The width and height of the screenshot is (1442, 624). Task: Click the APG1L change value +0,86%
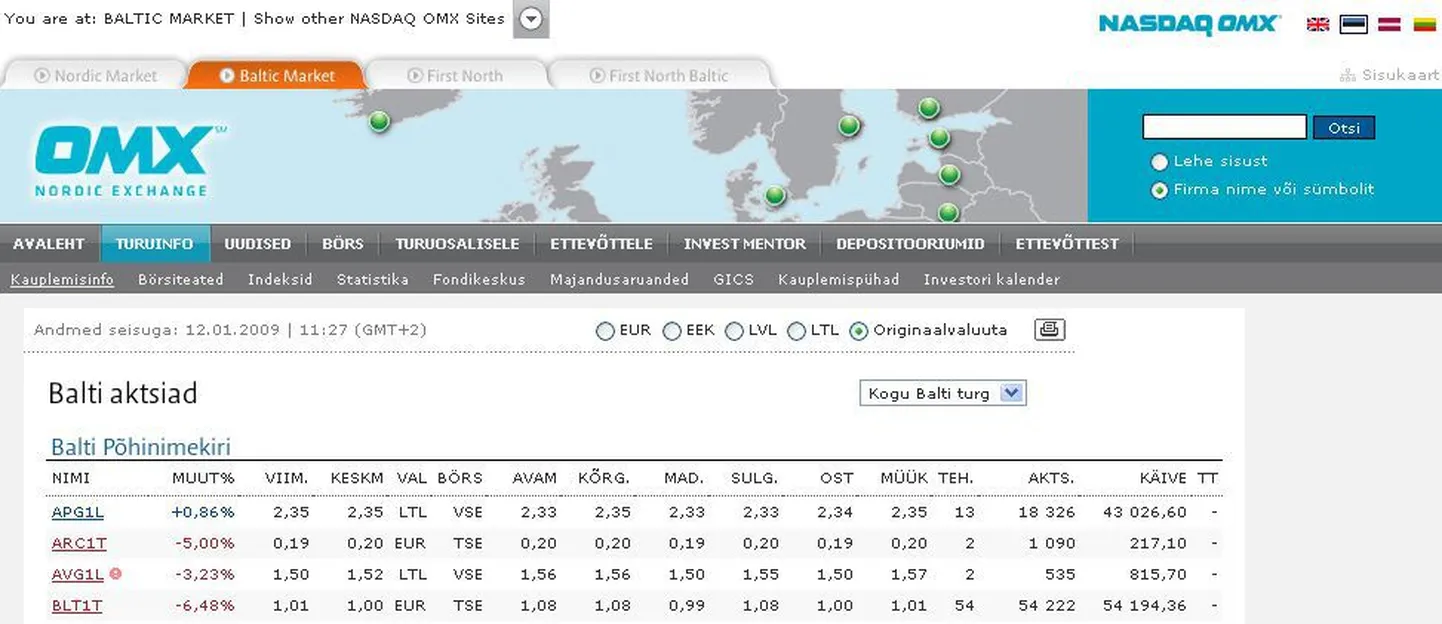203,512
